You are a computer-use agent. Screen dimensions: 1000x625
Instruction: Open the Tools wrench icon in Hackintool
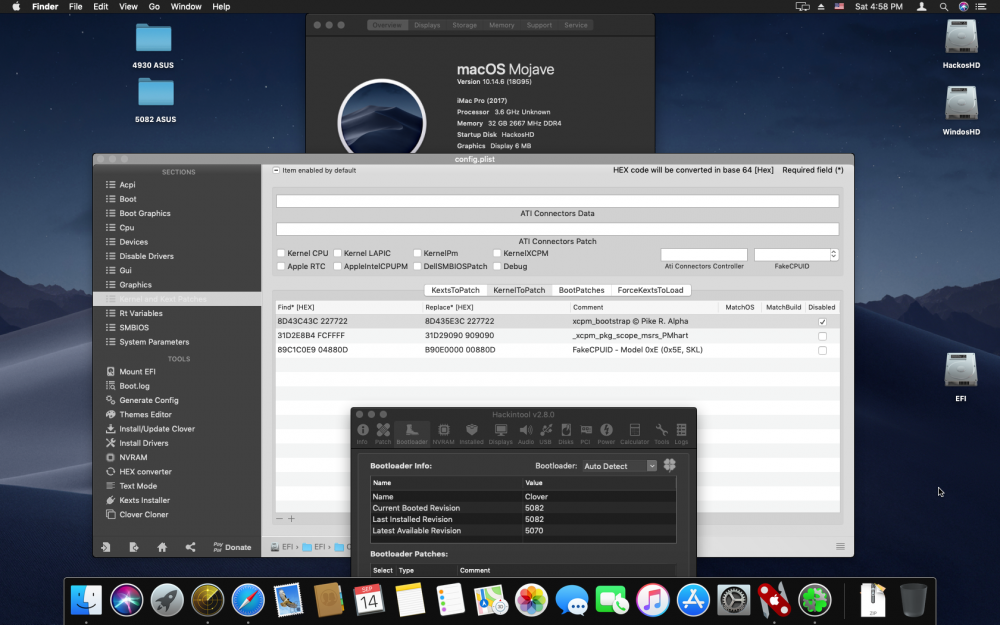click(x=661, y=433)
